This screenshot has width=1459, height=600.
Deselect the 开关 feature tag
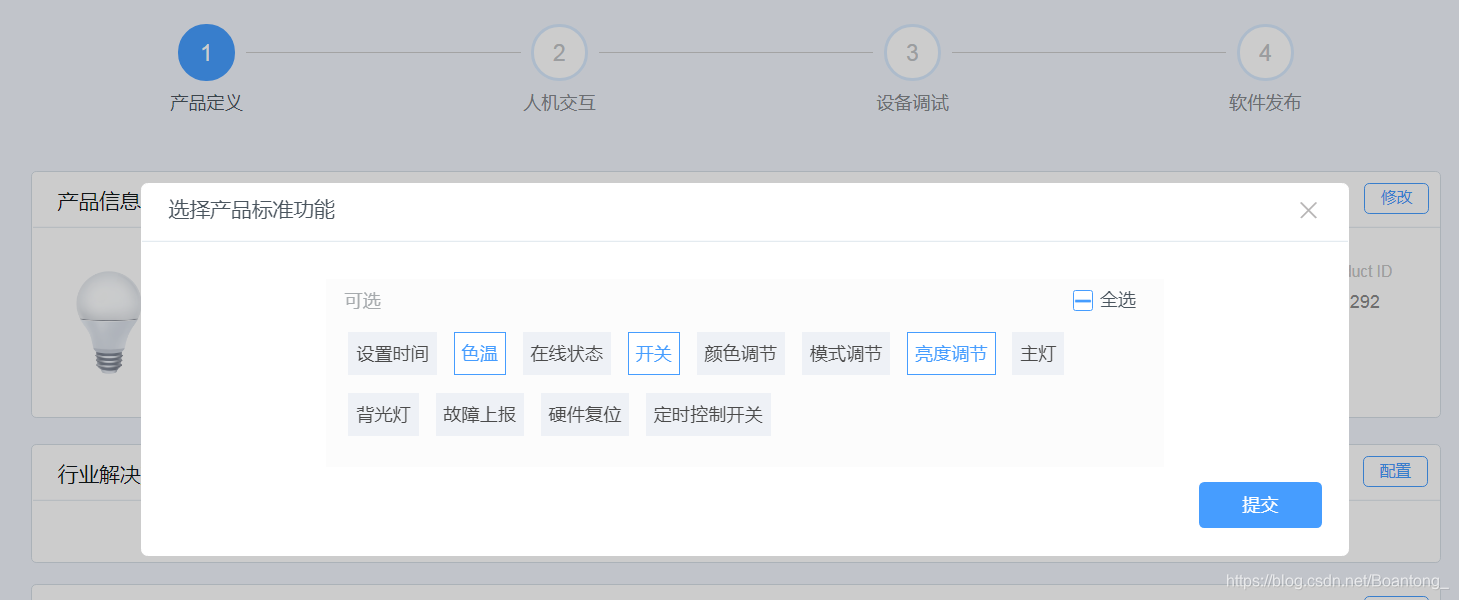pos(653,353)
